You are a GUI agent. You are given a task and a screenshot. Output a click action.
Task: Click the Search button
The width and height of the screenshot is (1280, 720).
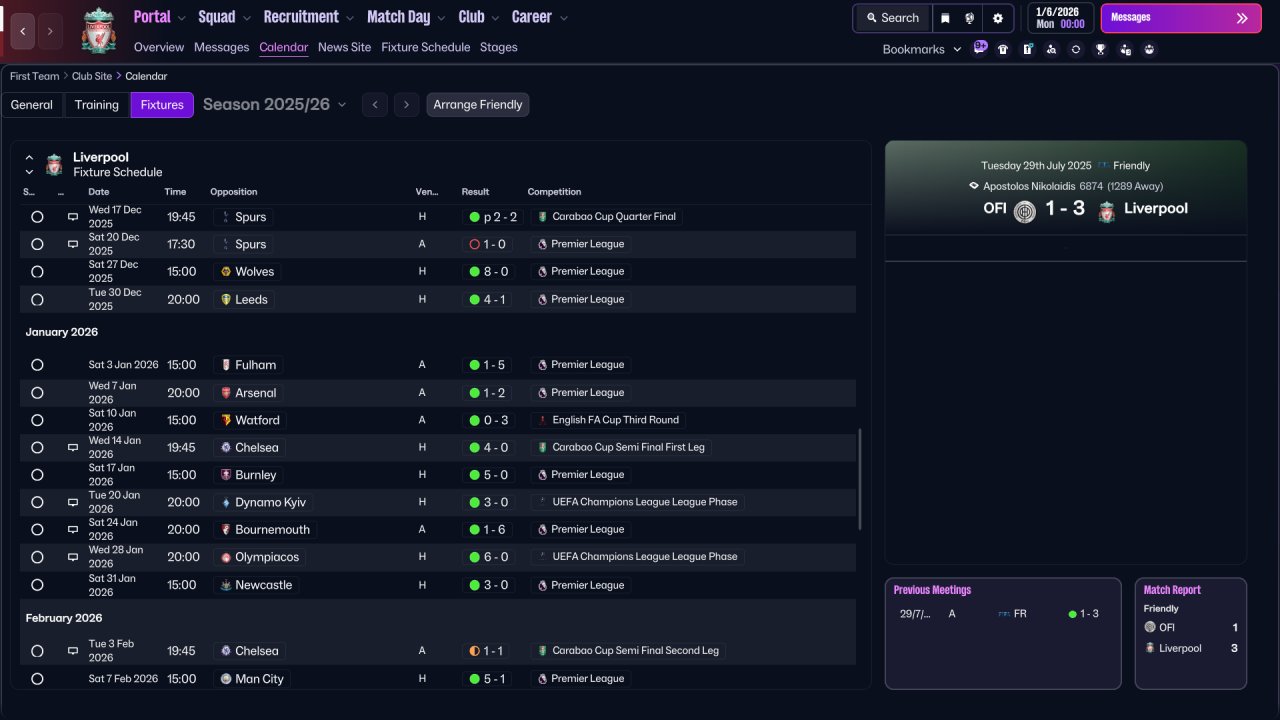tap(892, 18)
